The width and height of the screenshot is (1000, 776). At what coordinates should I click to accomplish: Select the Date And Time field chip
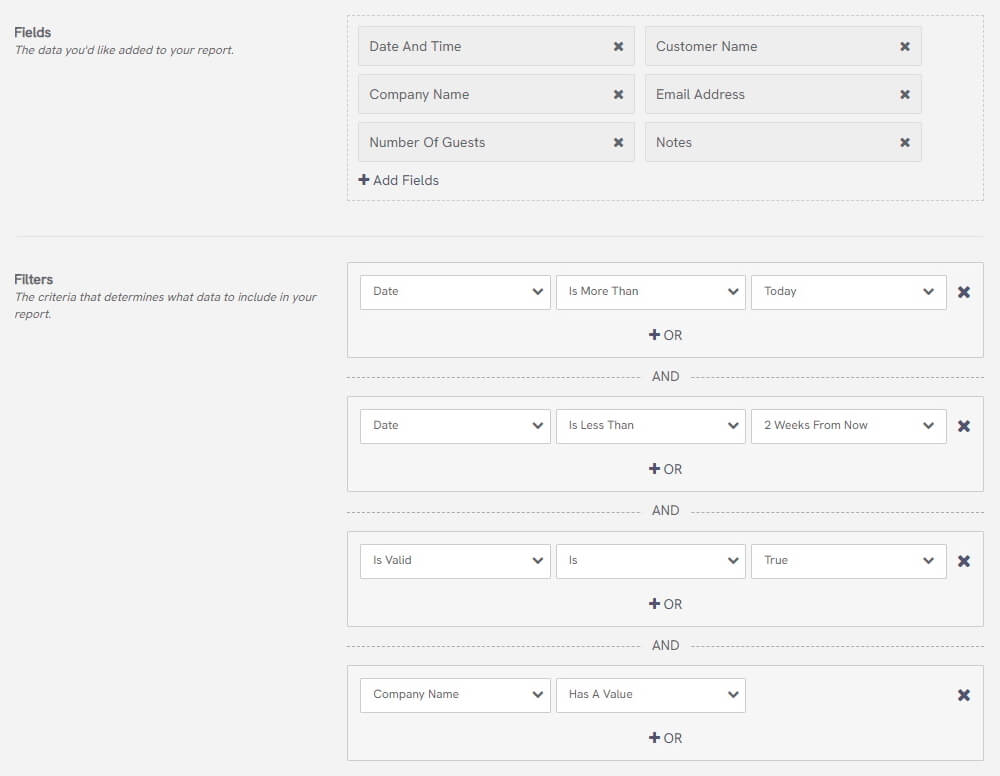pos(496,47)
